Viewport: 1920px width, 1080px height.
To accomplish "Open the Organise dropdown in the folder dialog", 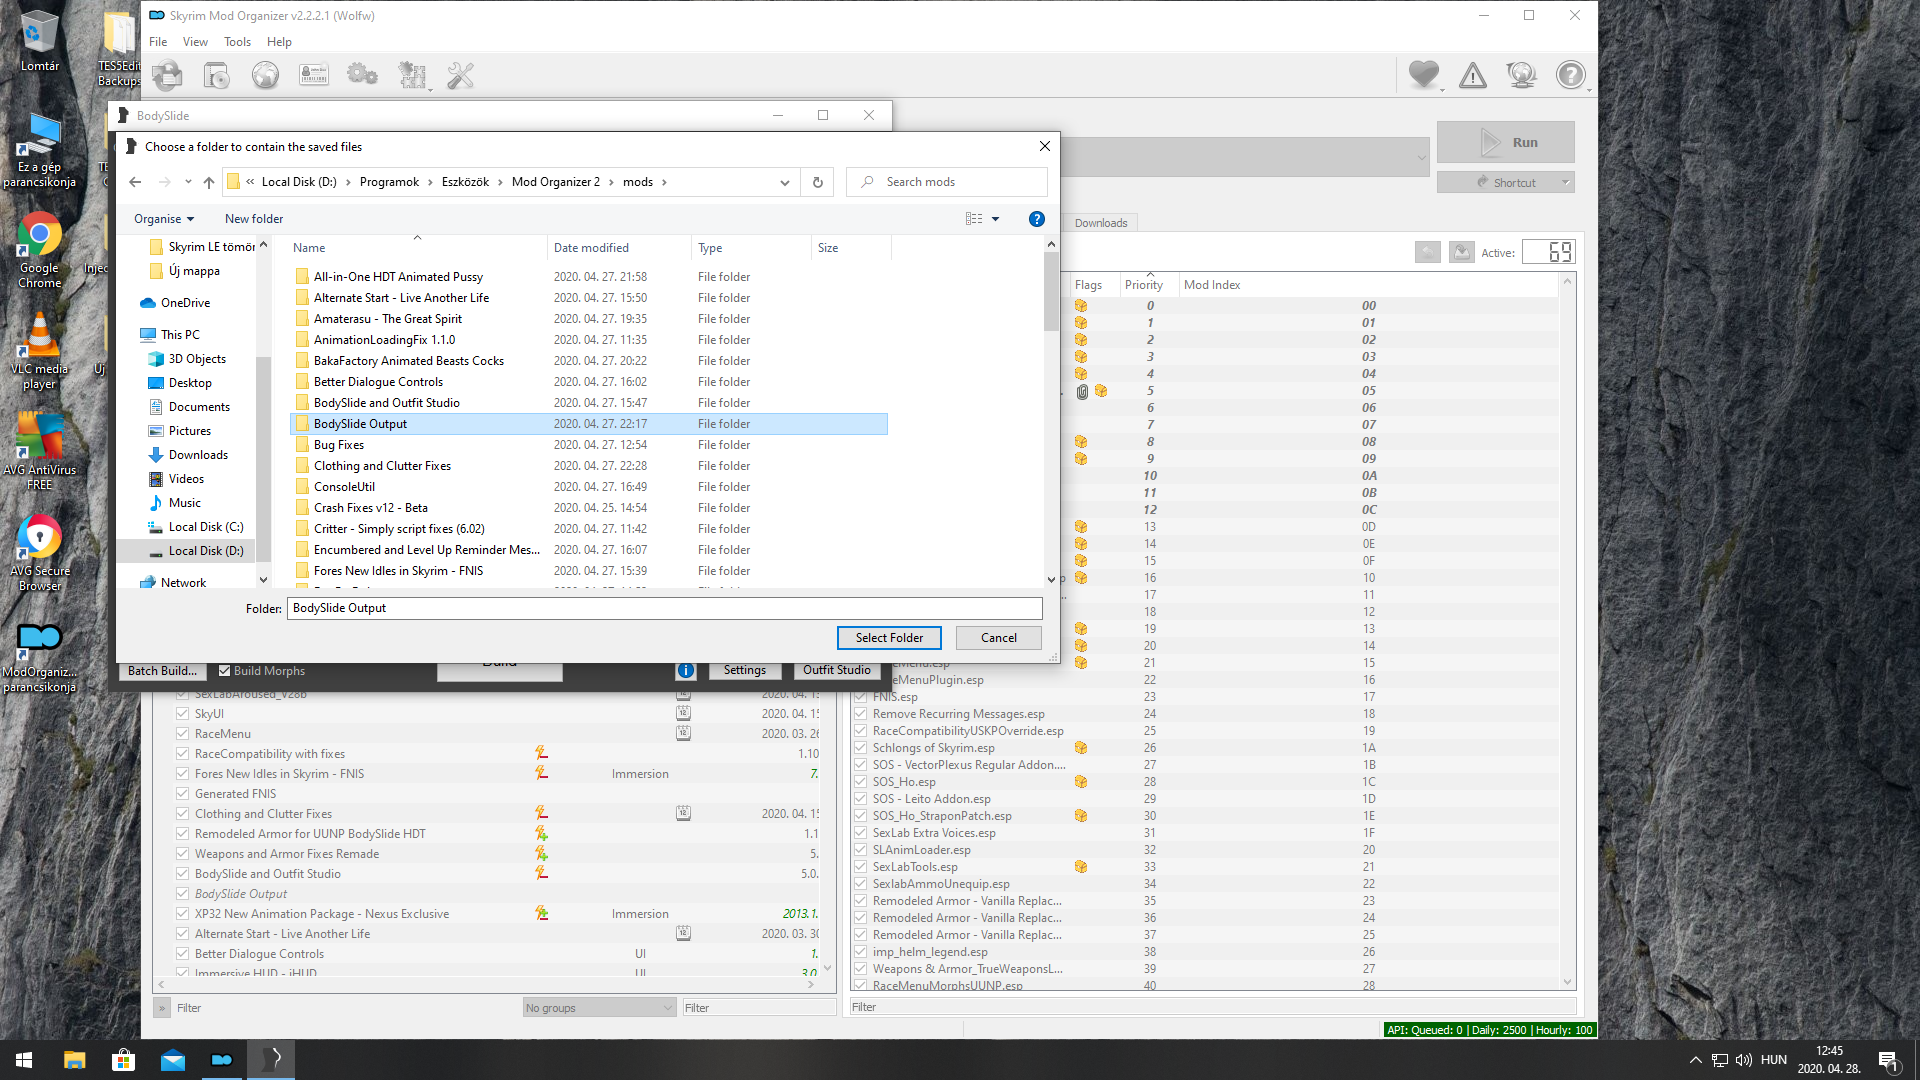I will 164,219.
